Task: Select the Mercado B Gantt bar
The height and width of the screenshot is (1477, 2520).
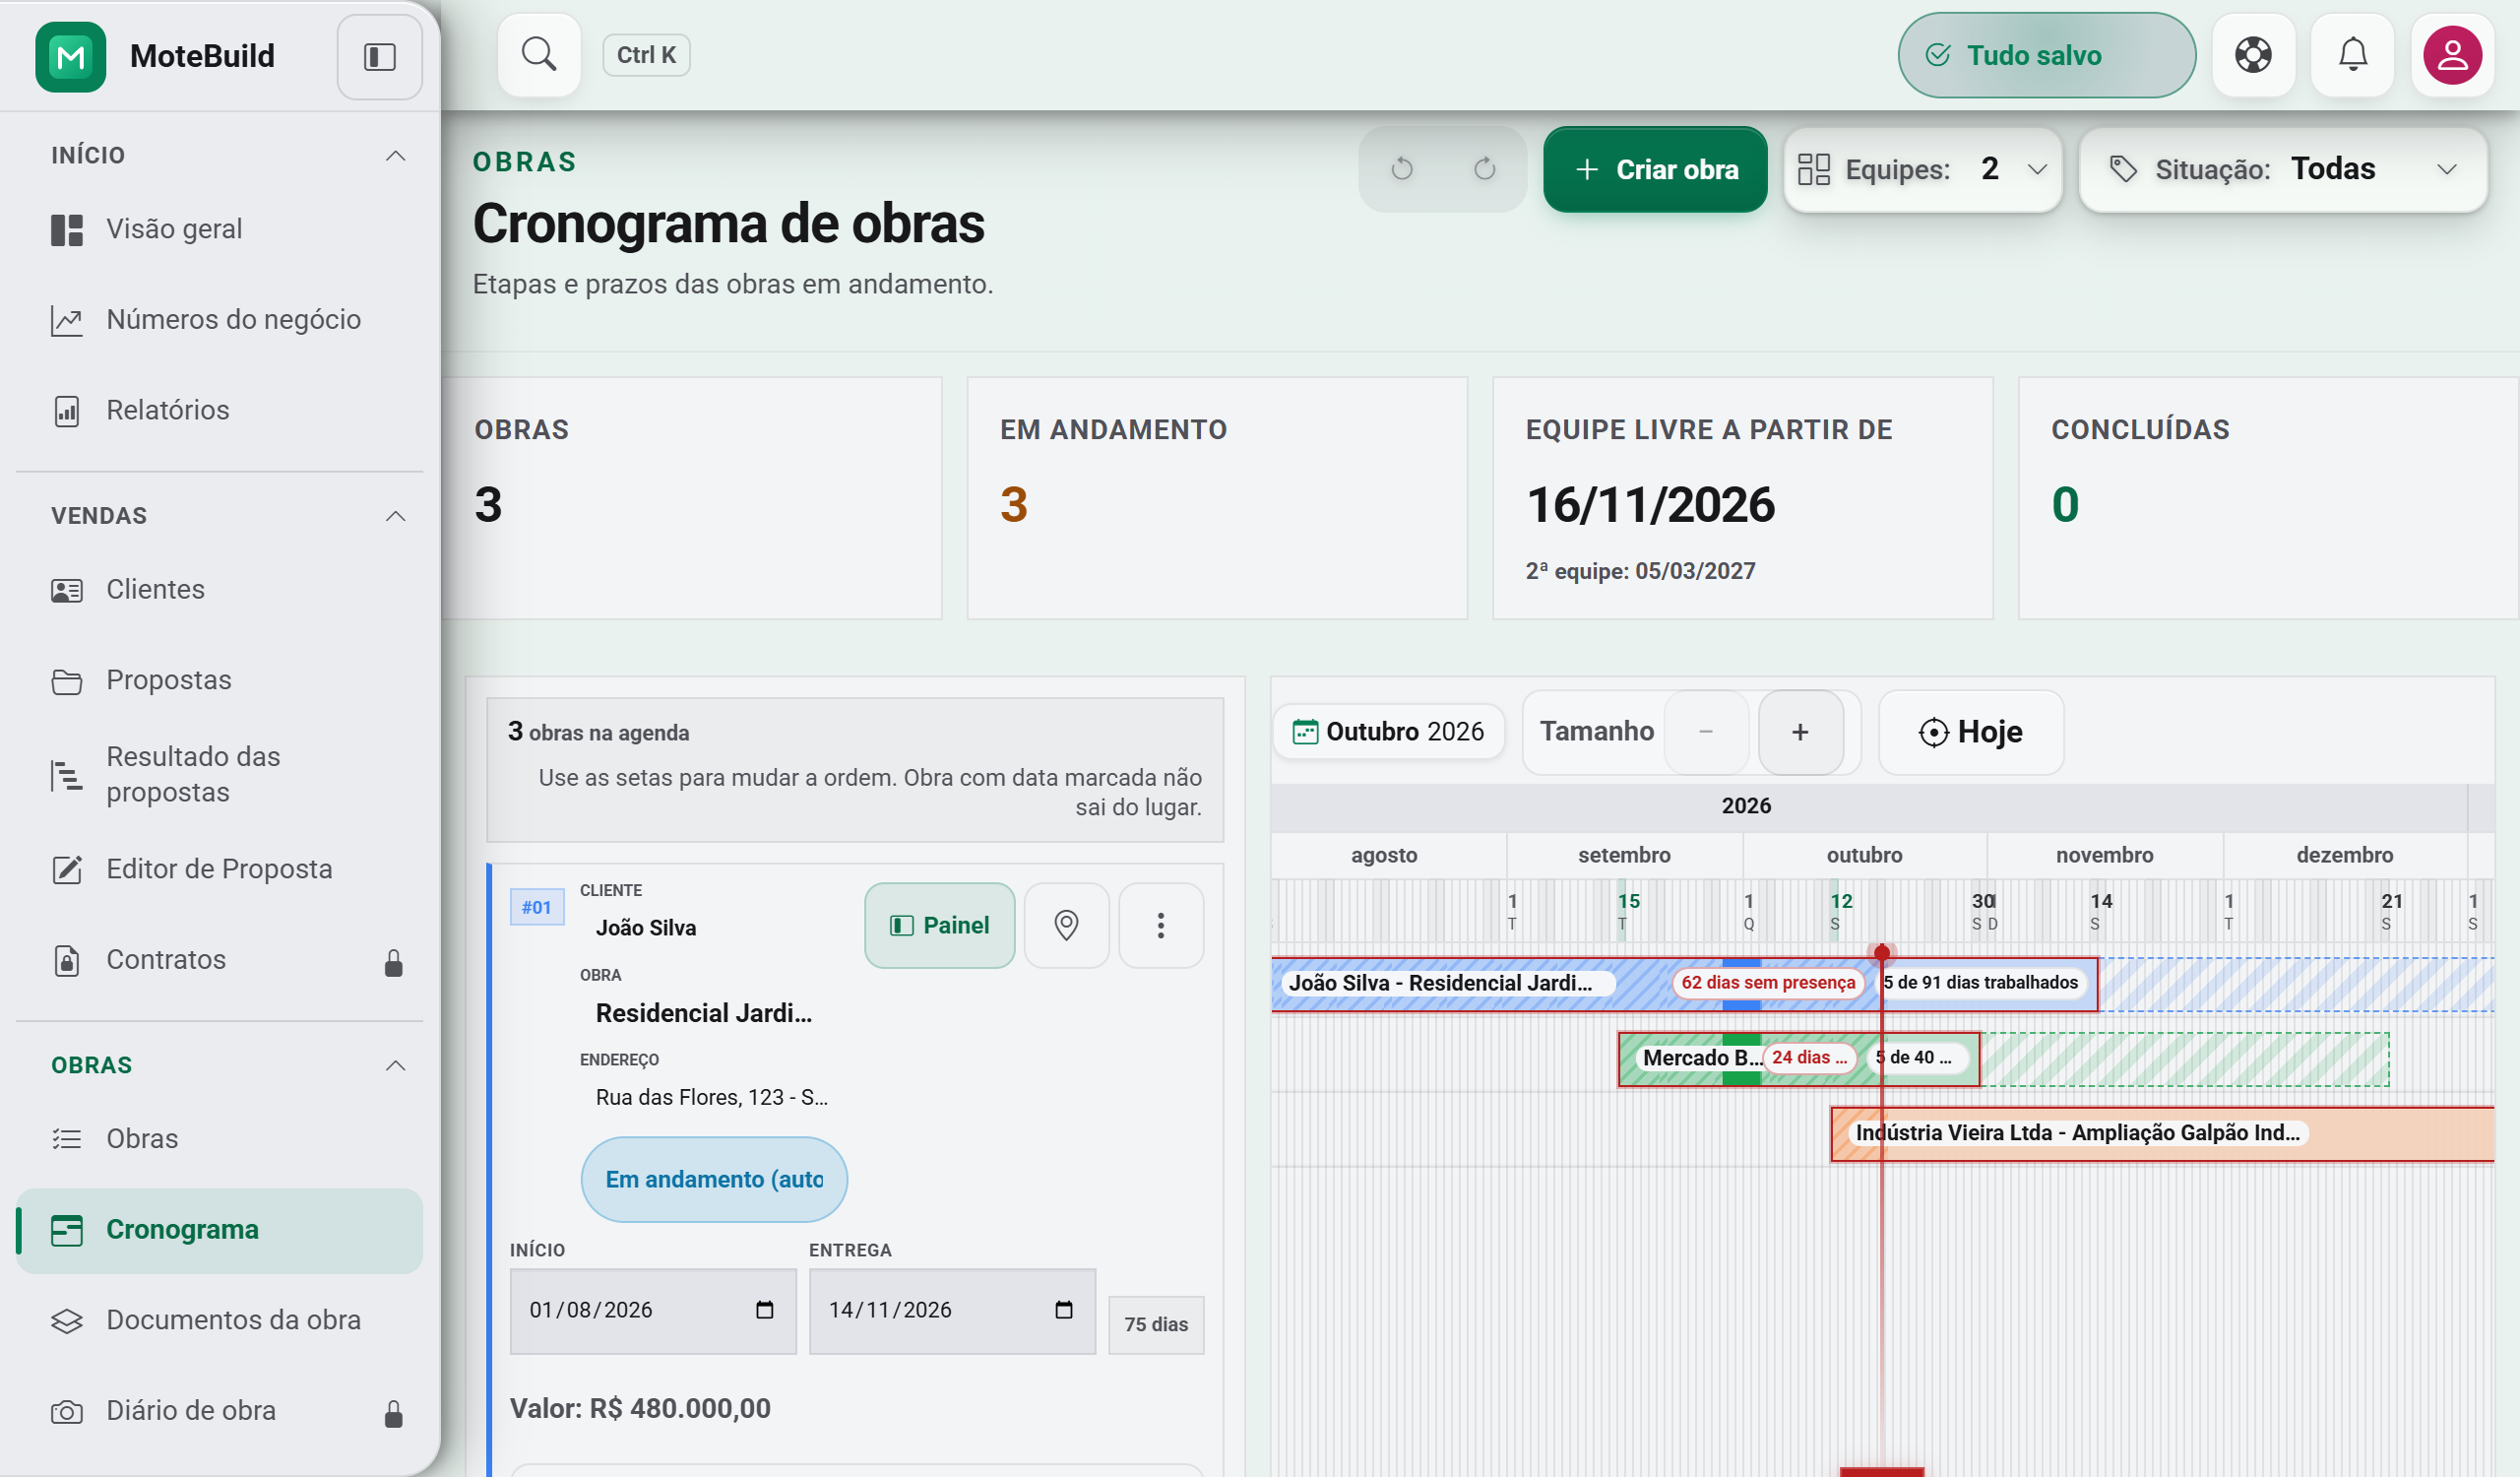Action: coord(1799,1059)
